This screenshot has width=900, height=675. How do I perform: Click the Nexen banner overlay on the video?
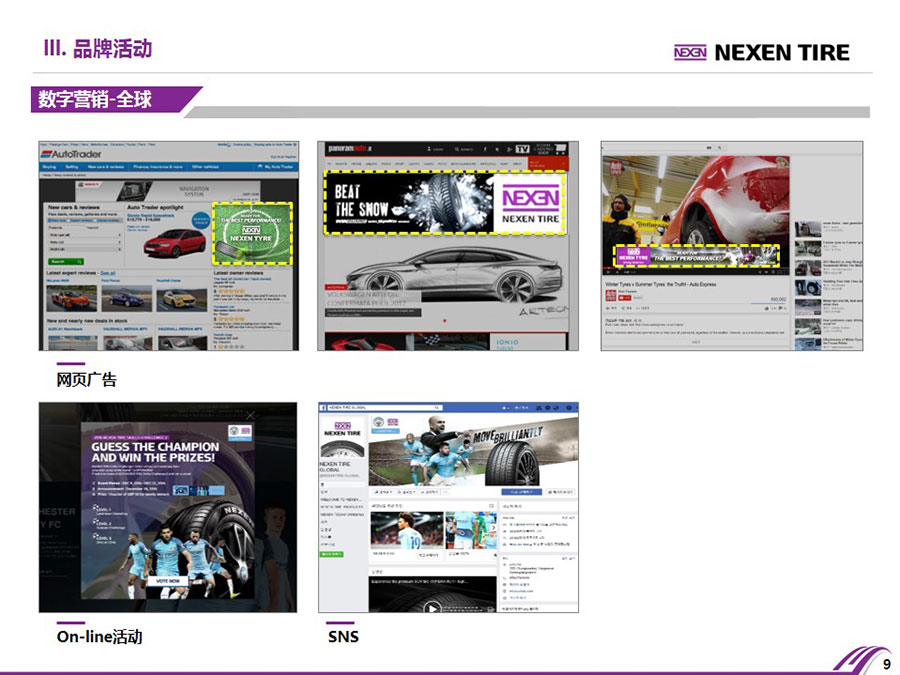tap(697, 255)
